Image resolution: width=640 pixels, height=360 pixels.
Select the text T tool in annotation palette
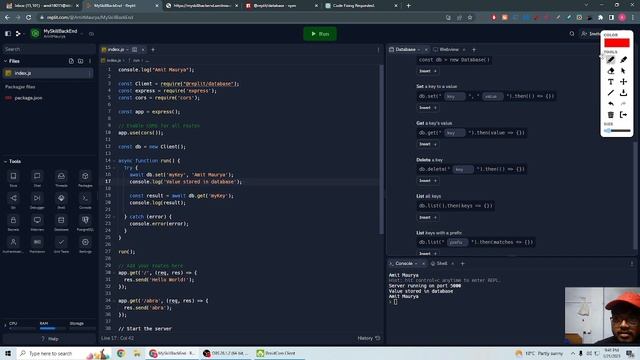tap(610, 82)
